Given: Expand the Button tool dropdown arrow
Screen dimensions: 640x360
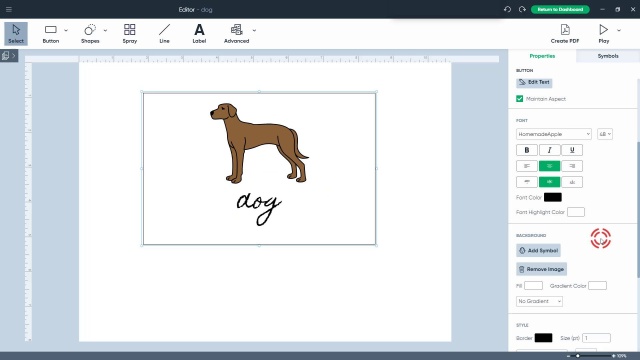Looking at the screenshot, I should [x=66, y=30].
